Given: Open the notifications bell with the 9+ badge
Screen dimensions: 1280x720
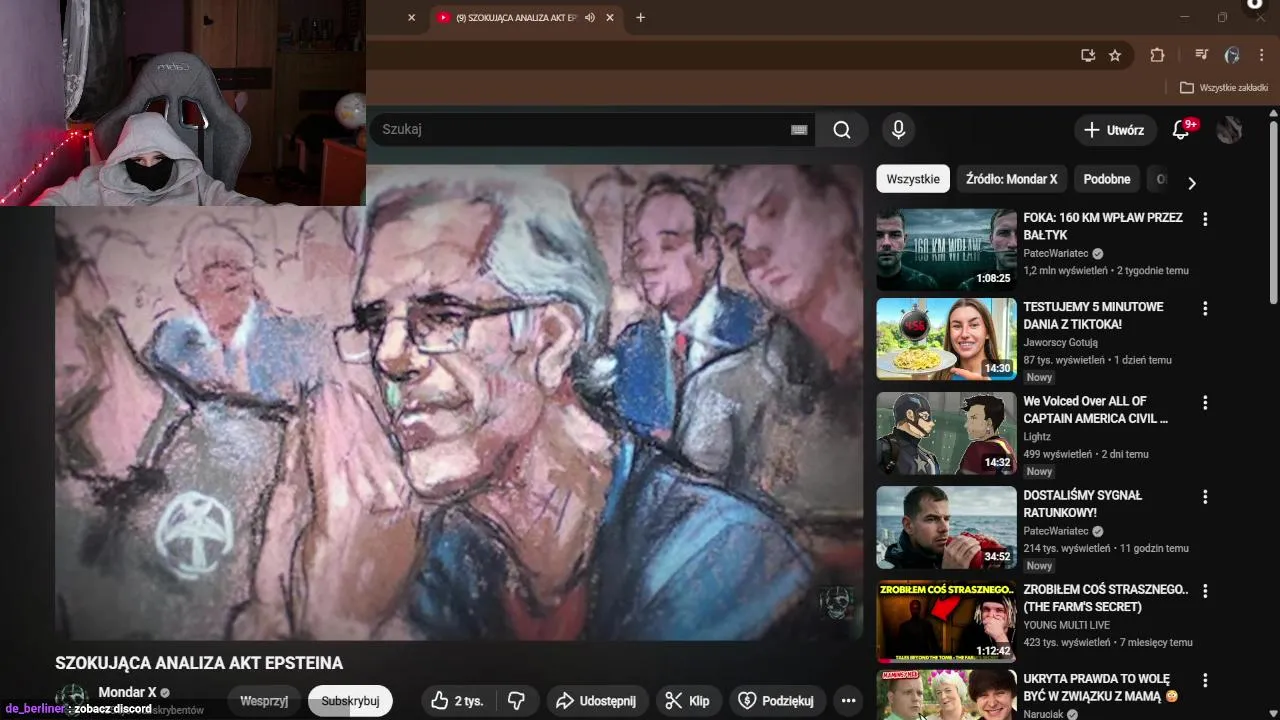Looking at the screenshot, I should point(1182,130).
